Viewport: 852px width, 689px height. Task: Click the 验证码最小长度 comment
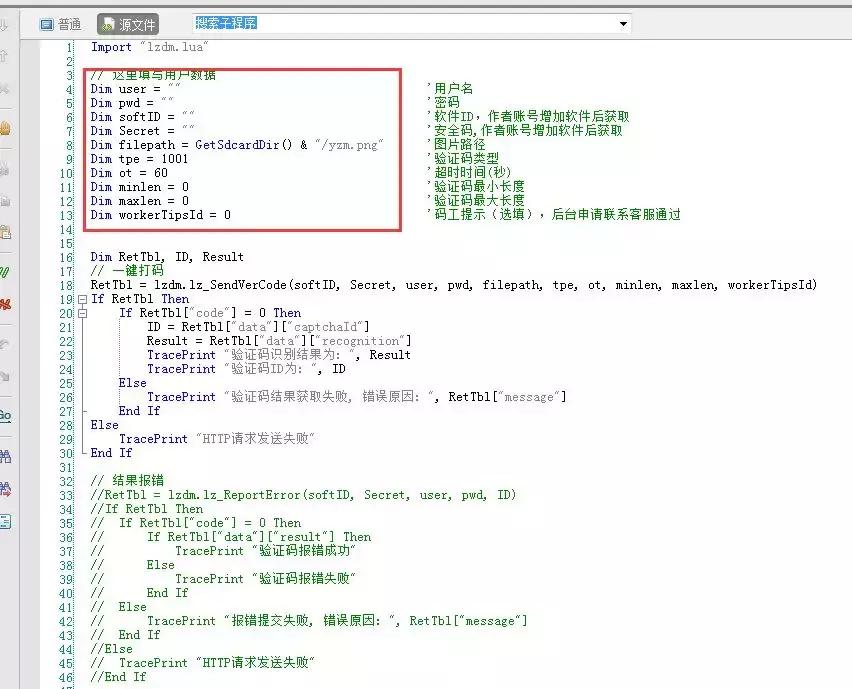476,186
